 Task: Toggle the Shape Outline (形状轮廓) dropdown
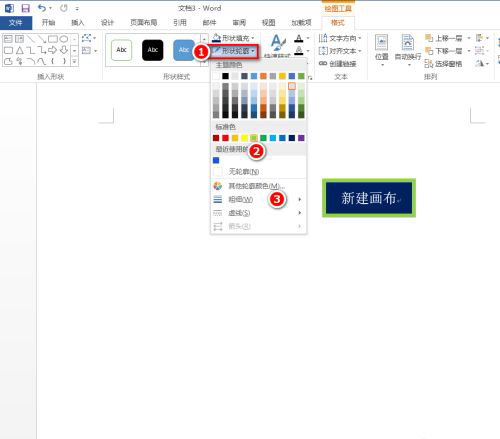(x=234, y=51)
